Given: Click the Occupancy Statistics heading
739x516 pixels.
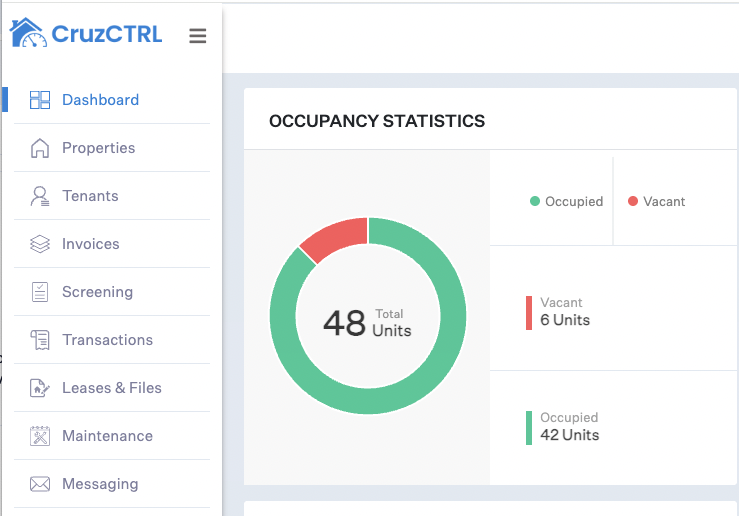Looking at the screenshot, I should (x=377, y=121).
